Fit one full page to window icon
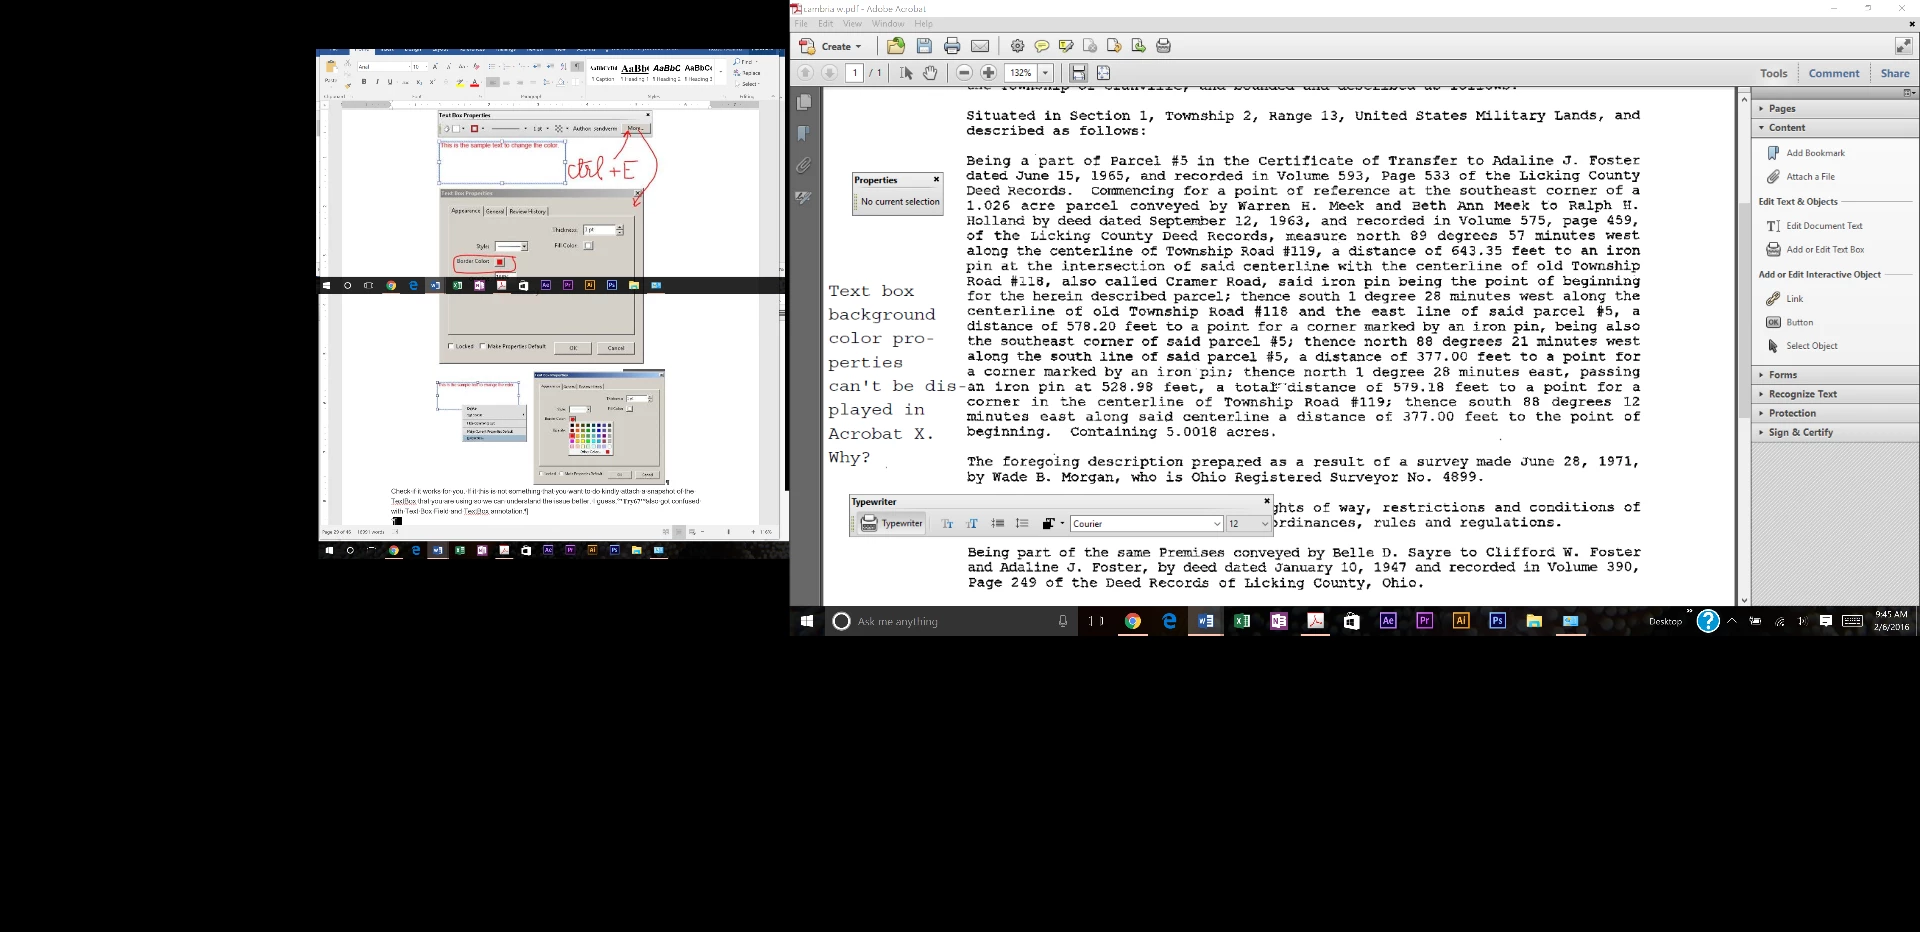This screenshot has height=932, width=1920. pyautogui.click(x=1103, y=73)
